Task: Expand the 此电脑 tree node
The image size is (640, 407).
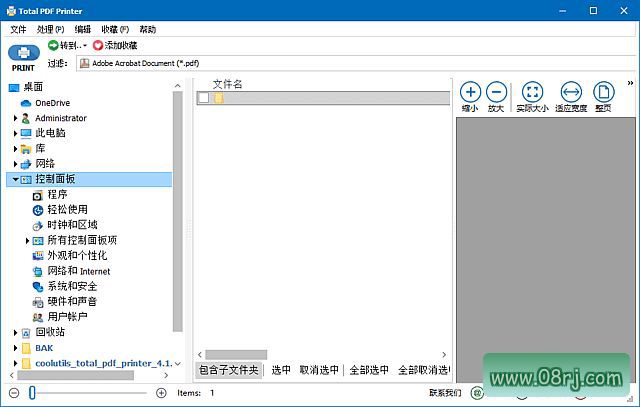Action: pyautogui.click(x=15, y=133)
